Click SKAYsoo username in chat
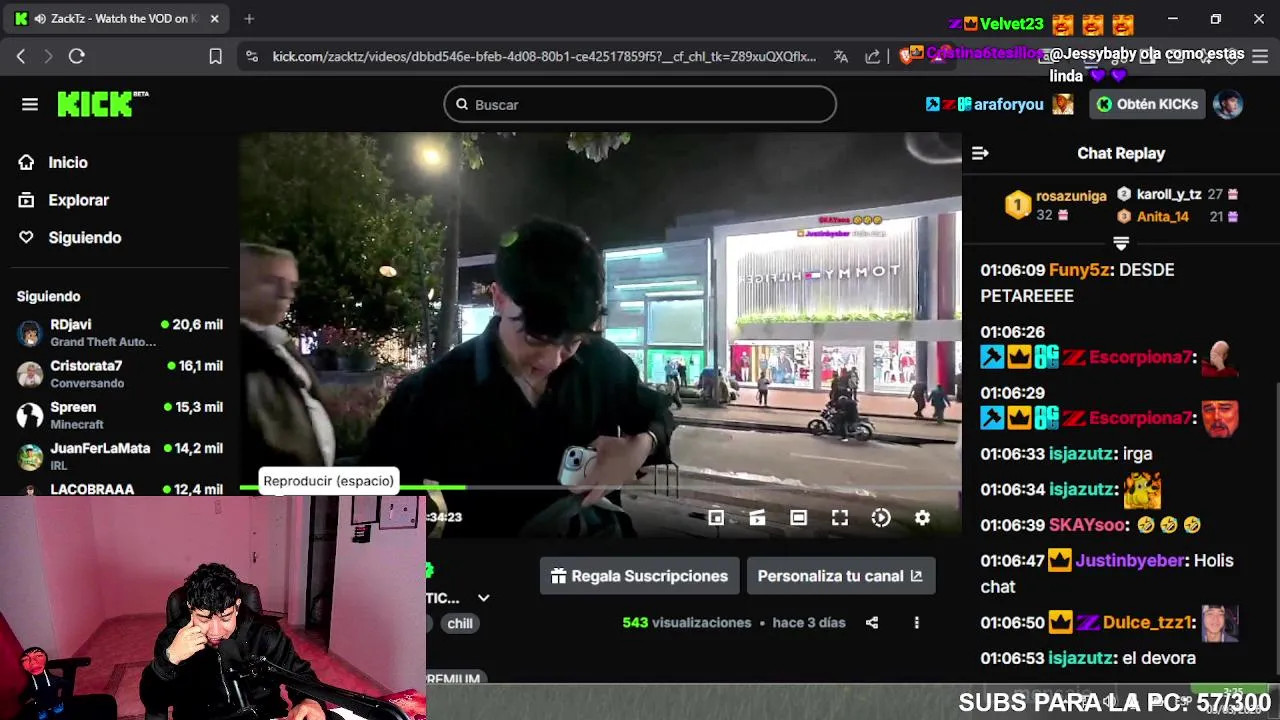 pos(1088,525)
